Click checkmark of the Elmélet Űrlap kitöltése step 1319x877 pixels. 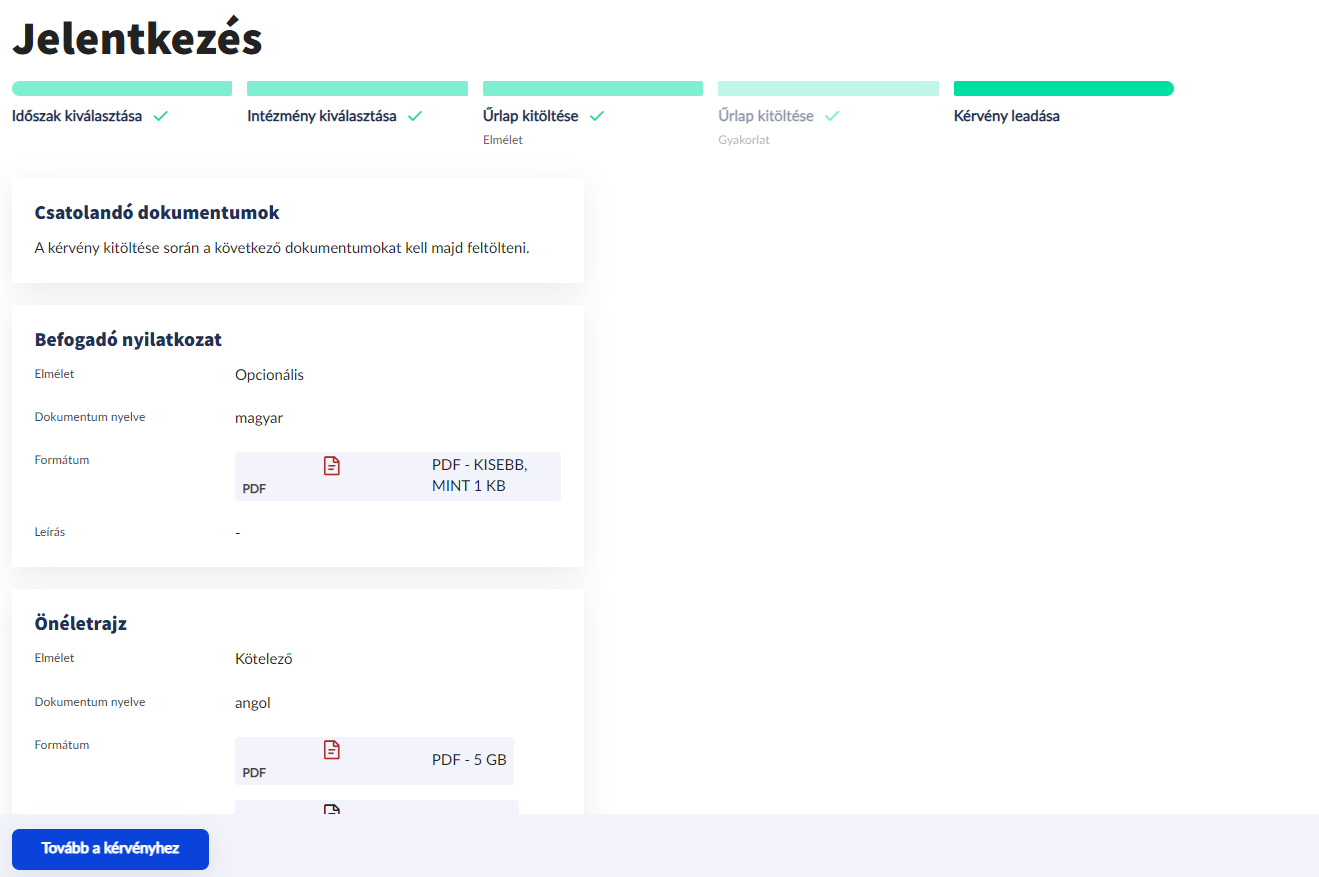pos(597,116)
